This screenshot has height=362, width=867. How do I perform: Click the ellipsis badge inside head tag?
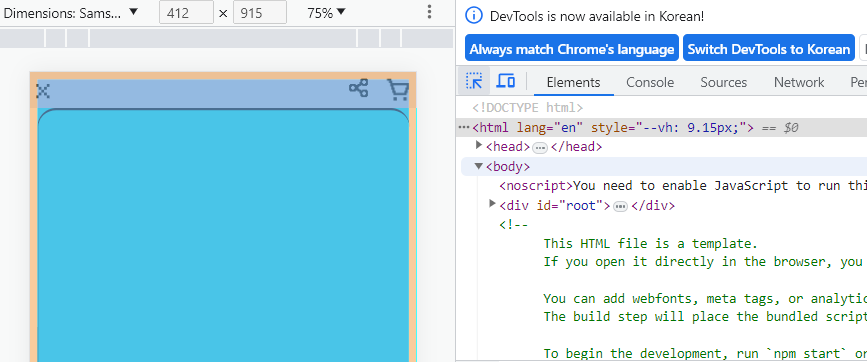coord(540,148)
